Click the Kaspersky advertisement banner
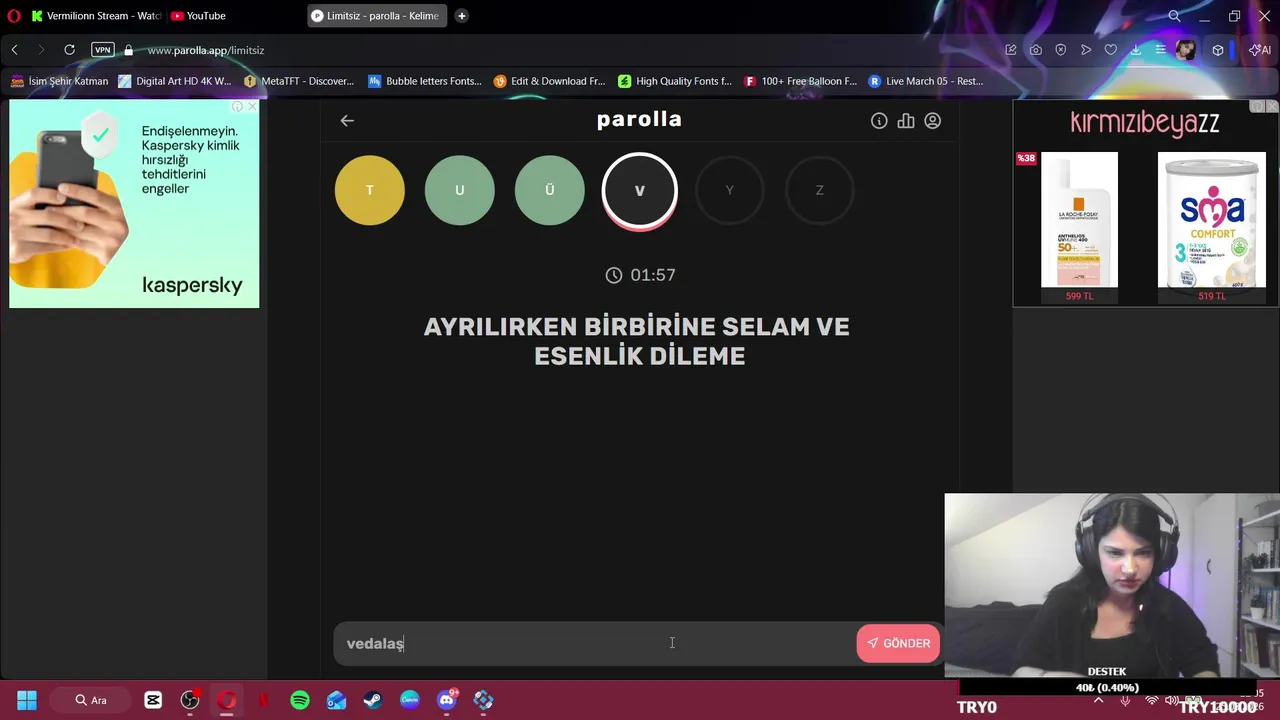Screen dimensions: 1280x720 click(x=134, y=204)
